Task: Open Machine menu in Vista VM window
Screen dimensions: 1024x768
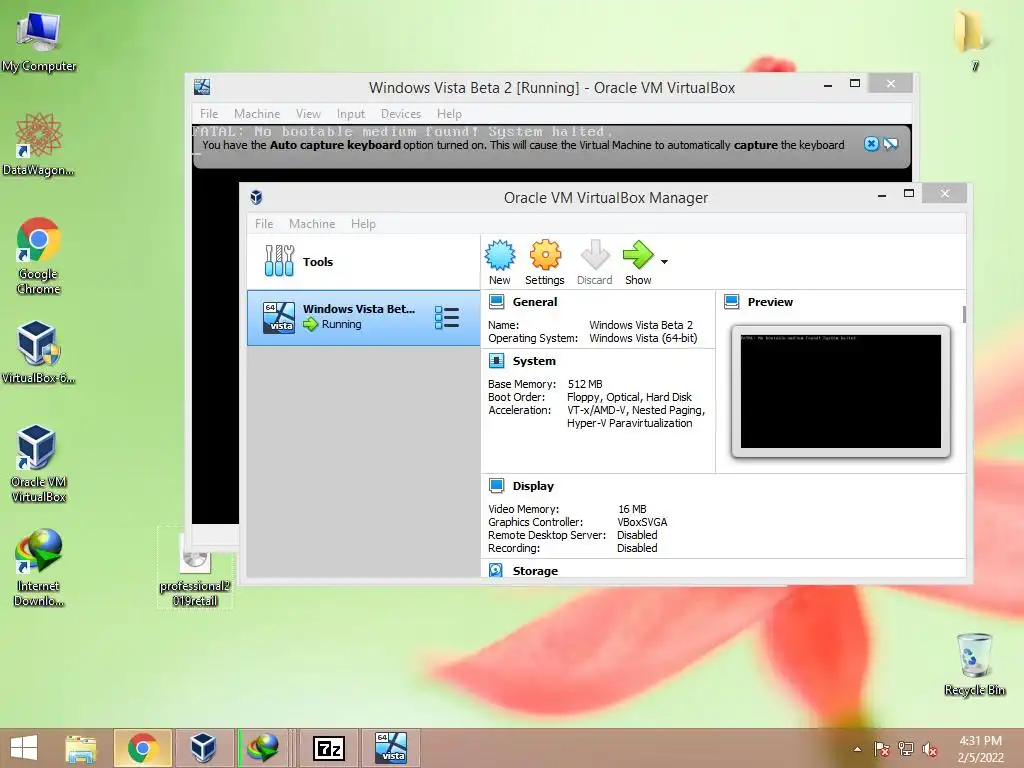Action: 257,114
